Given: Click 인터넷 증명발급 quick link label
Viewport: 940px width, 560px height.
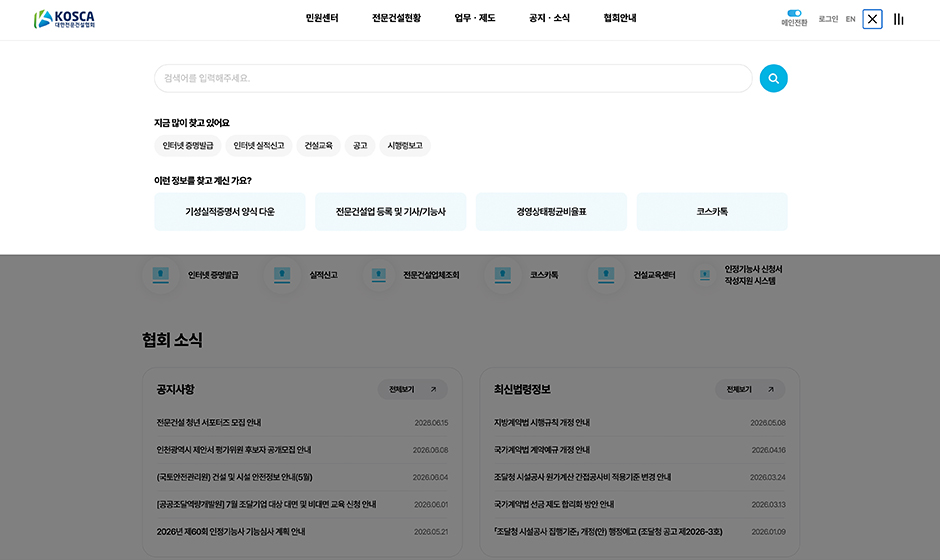Looking at the screenshot, I should (x=213, y=275).
